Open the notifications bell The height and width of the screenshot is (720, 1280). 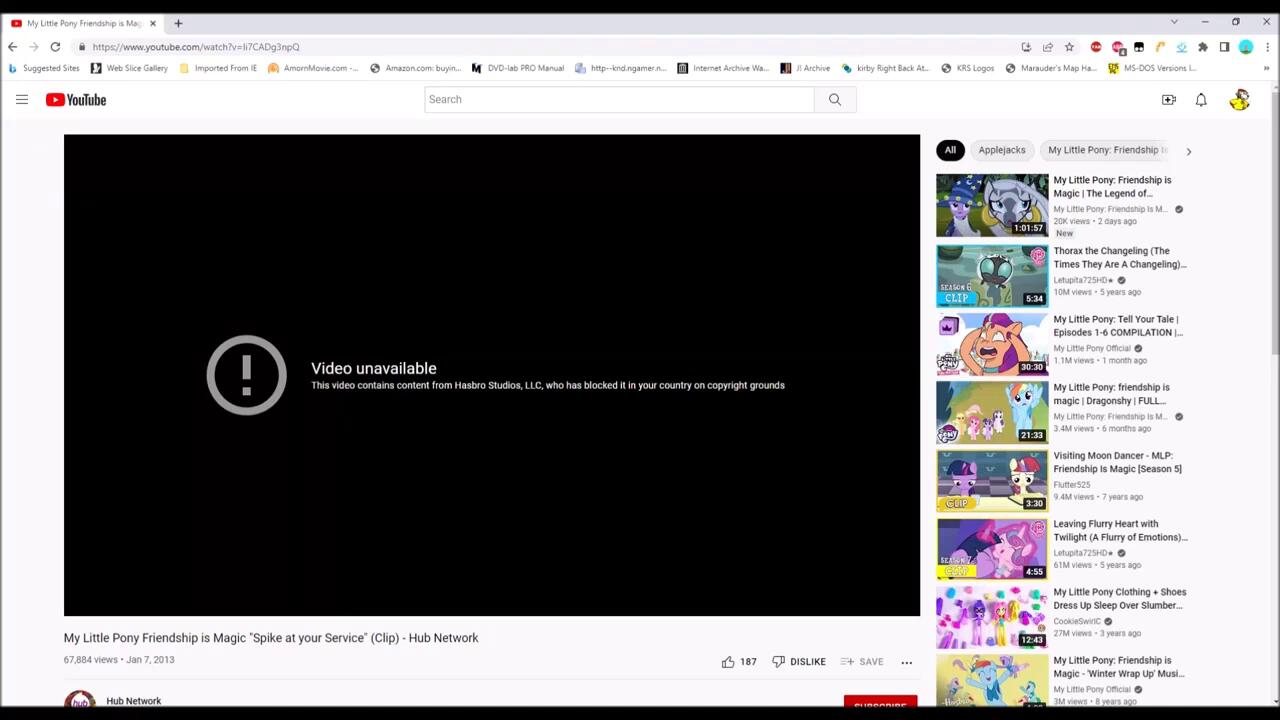[x=1201, y=99]
